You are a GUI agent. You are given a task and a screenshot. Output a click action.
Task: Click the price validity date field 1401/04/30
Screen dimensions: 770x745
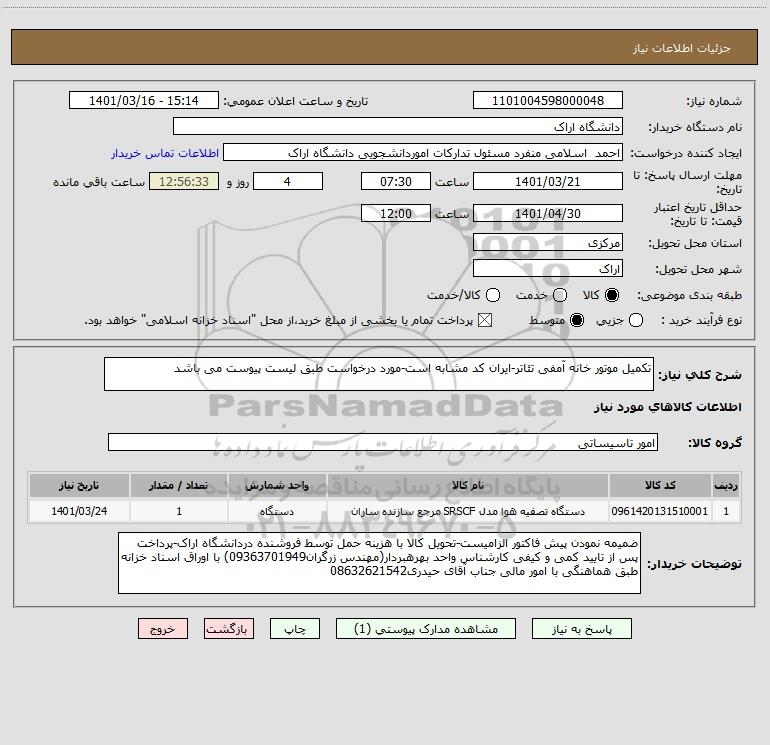tap(548, 214)
